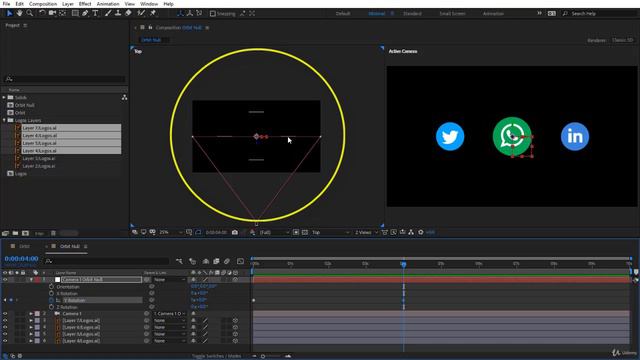This screenshot has width=640, height=360.
Task: Open the Effect menu
Action: tap(85, 4)
